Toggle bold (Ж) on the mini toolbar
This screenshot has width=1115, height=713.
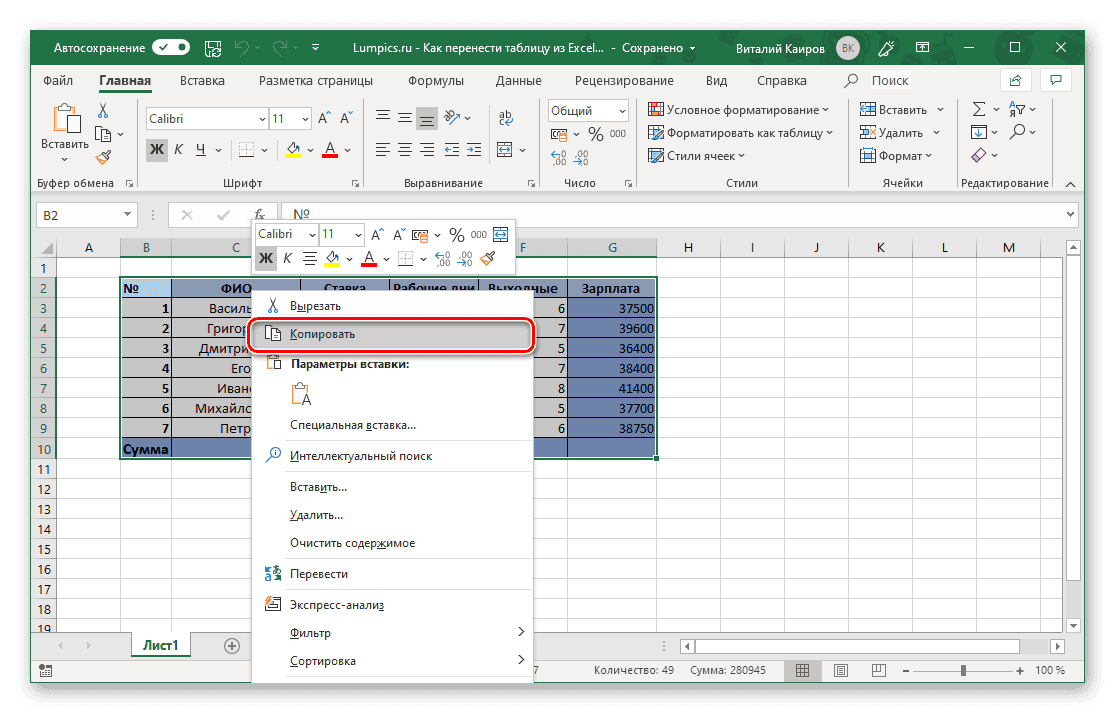click(266, 258)
